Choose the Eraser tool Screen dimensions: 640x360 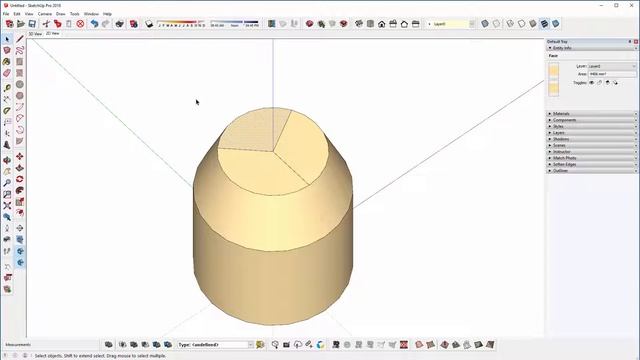pyautogui.click(x=7, y=73)
